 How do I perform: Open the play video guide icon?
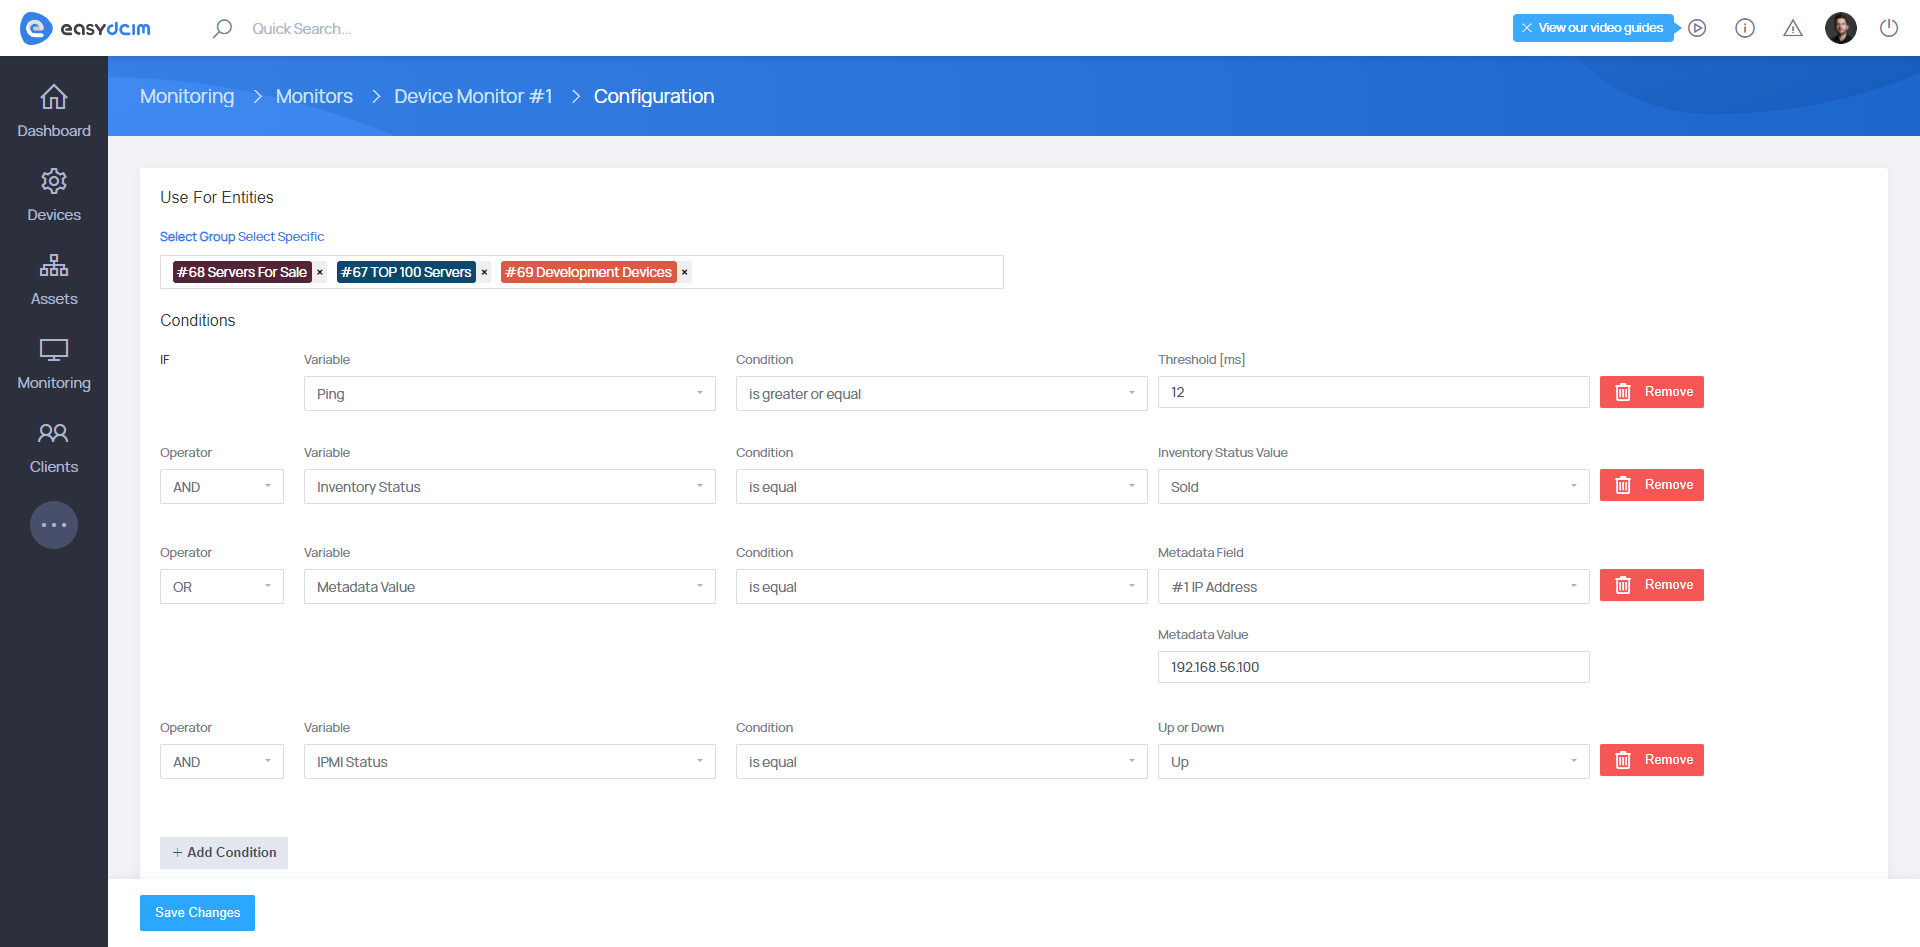click(1697, 28)
